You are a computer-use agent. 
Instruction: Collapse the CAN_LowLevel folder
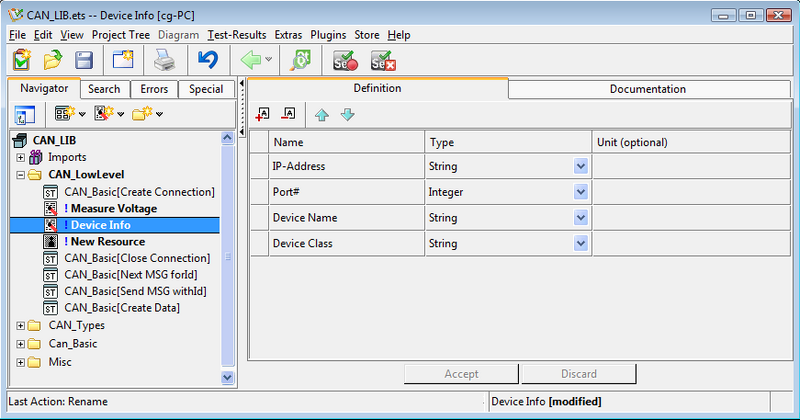point(21,174)
